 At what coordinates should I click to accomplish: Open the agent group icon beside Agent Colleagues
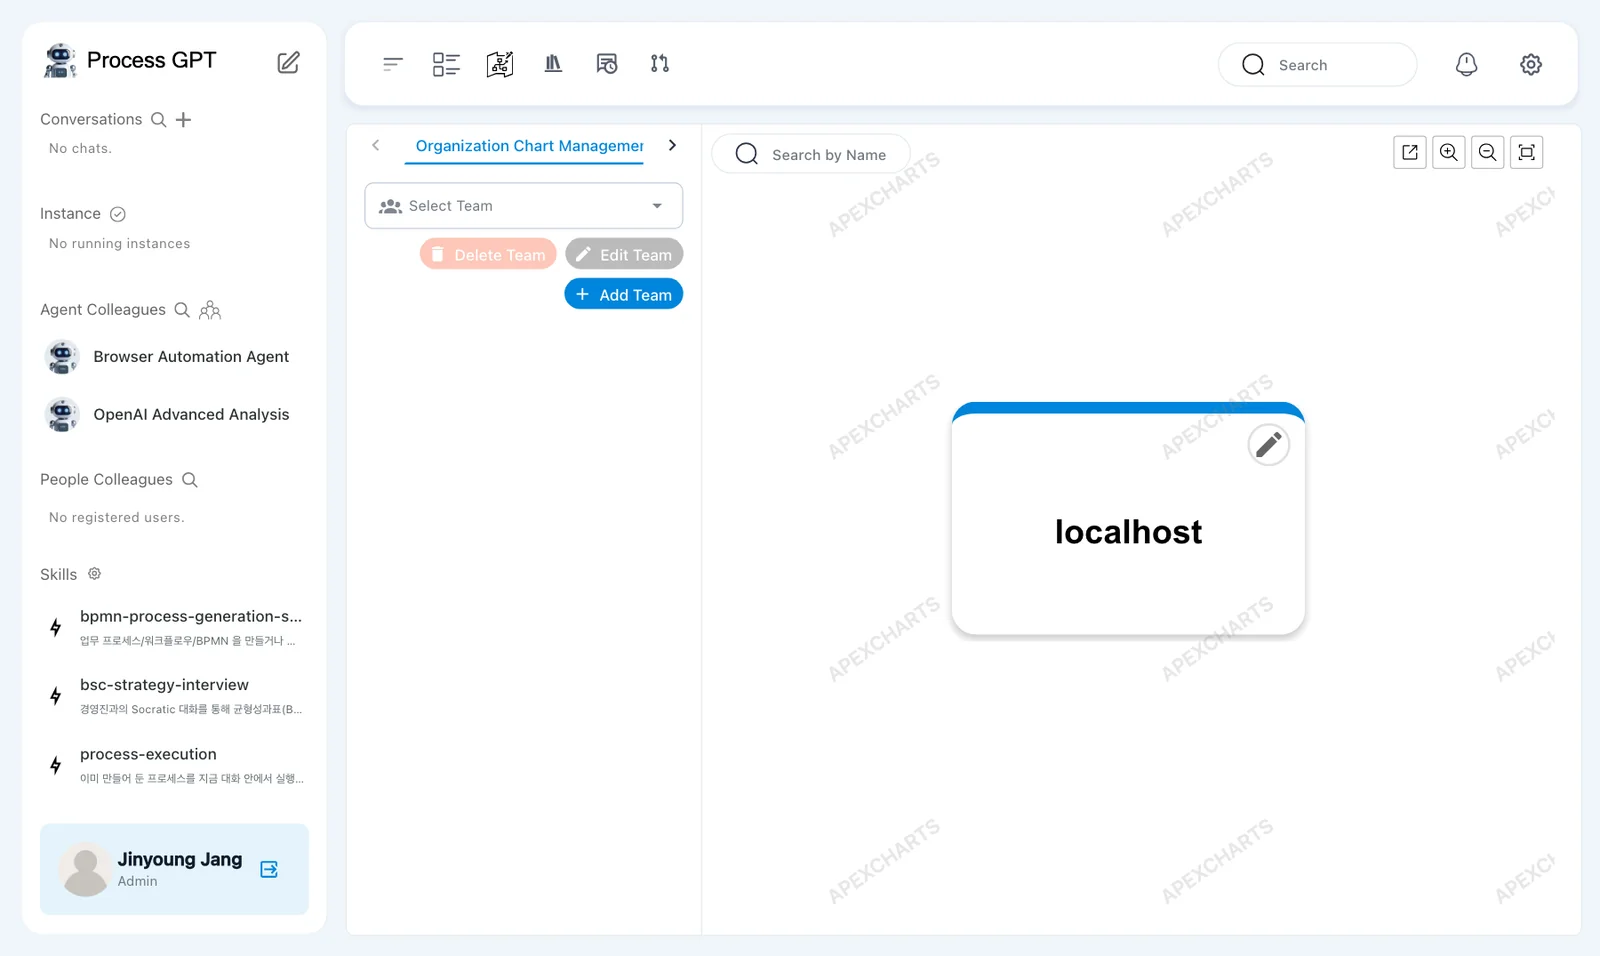(x=210, y=310)
